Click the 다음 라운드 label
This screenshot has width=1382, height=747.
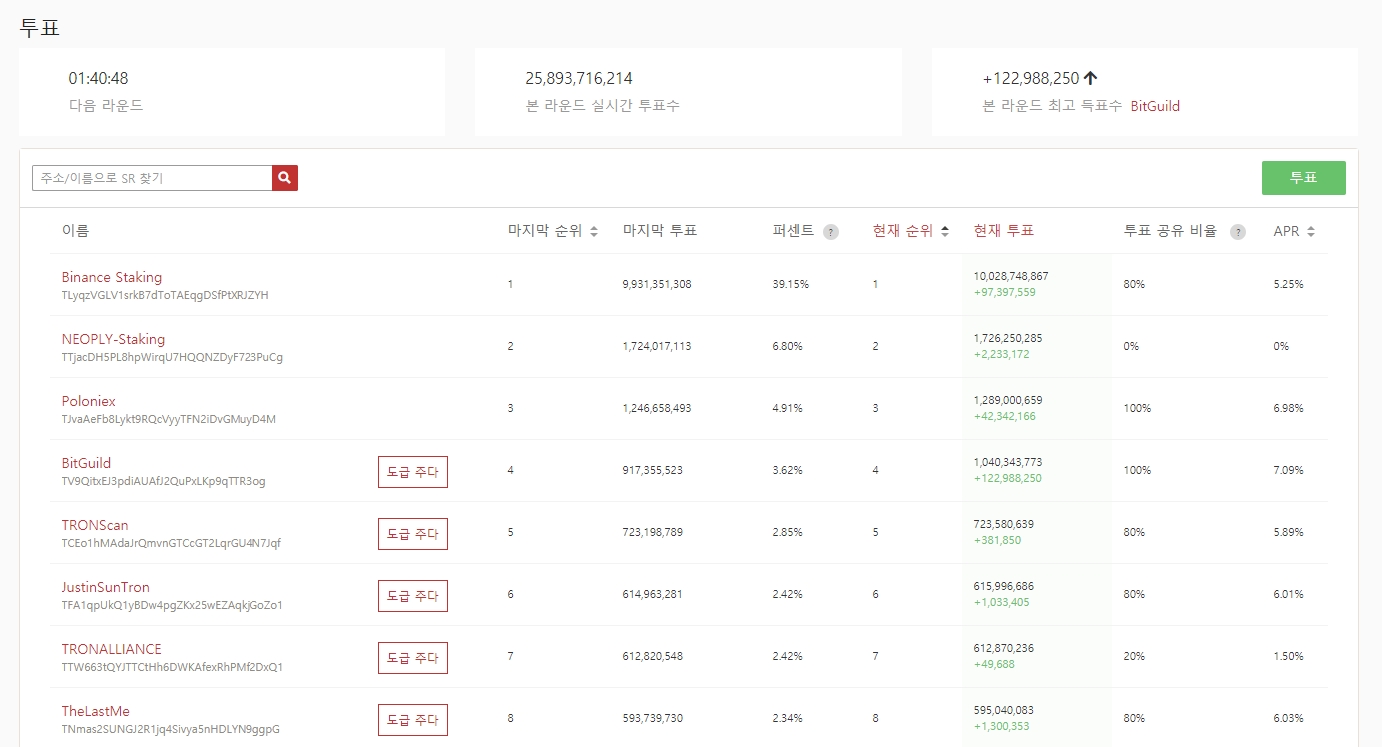point(106,105)
